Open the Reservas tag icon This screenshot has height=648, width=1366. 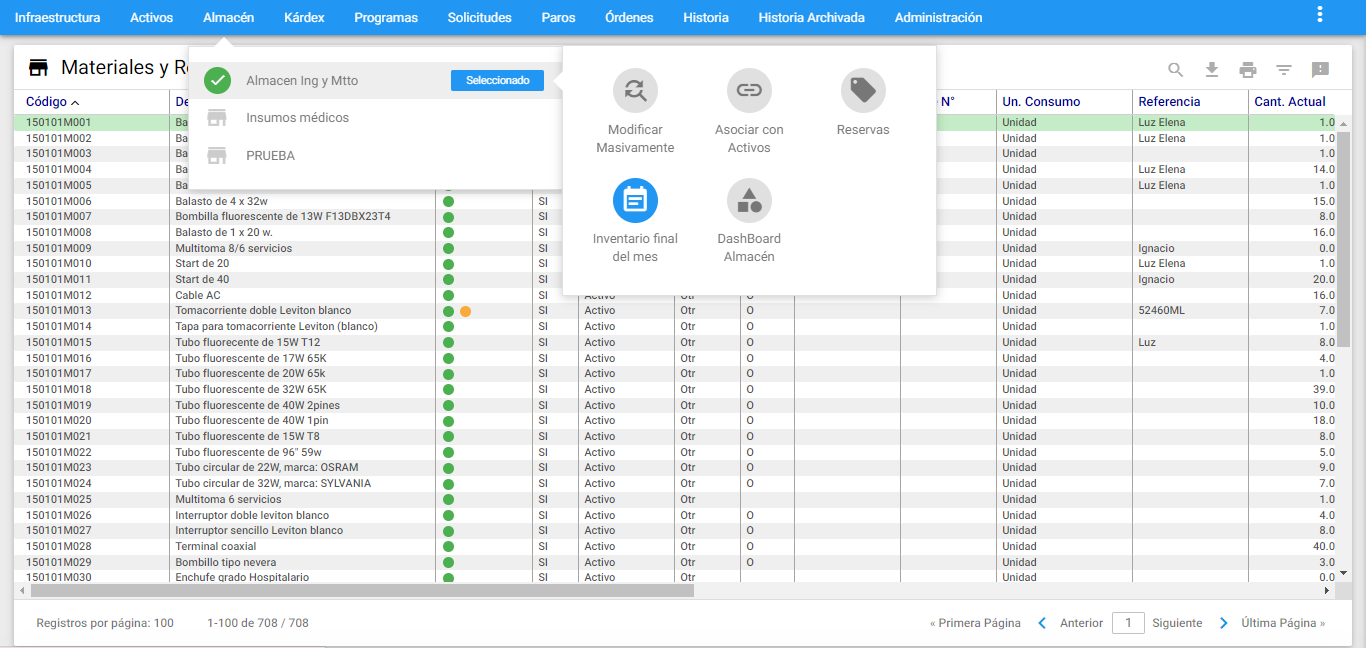pyautogui.click(x=863, y=91)
